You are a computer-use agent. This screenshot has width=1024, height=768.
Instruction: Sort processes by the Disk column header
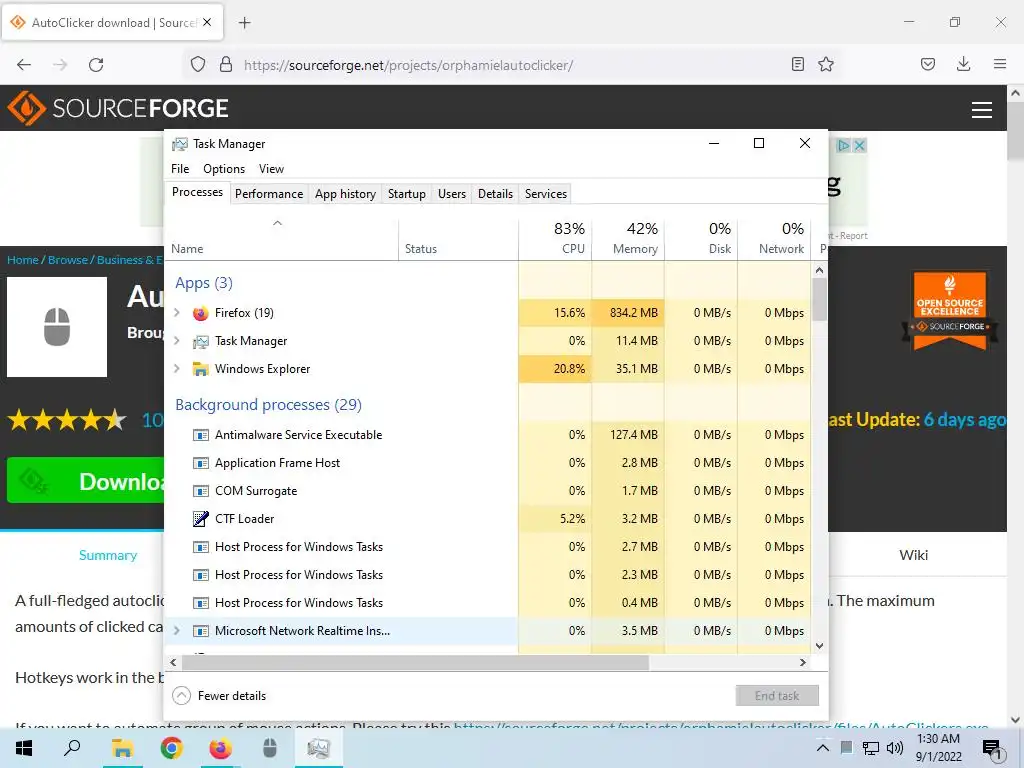click(x=701, y=239)
